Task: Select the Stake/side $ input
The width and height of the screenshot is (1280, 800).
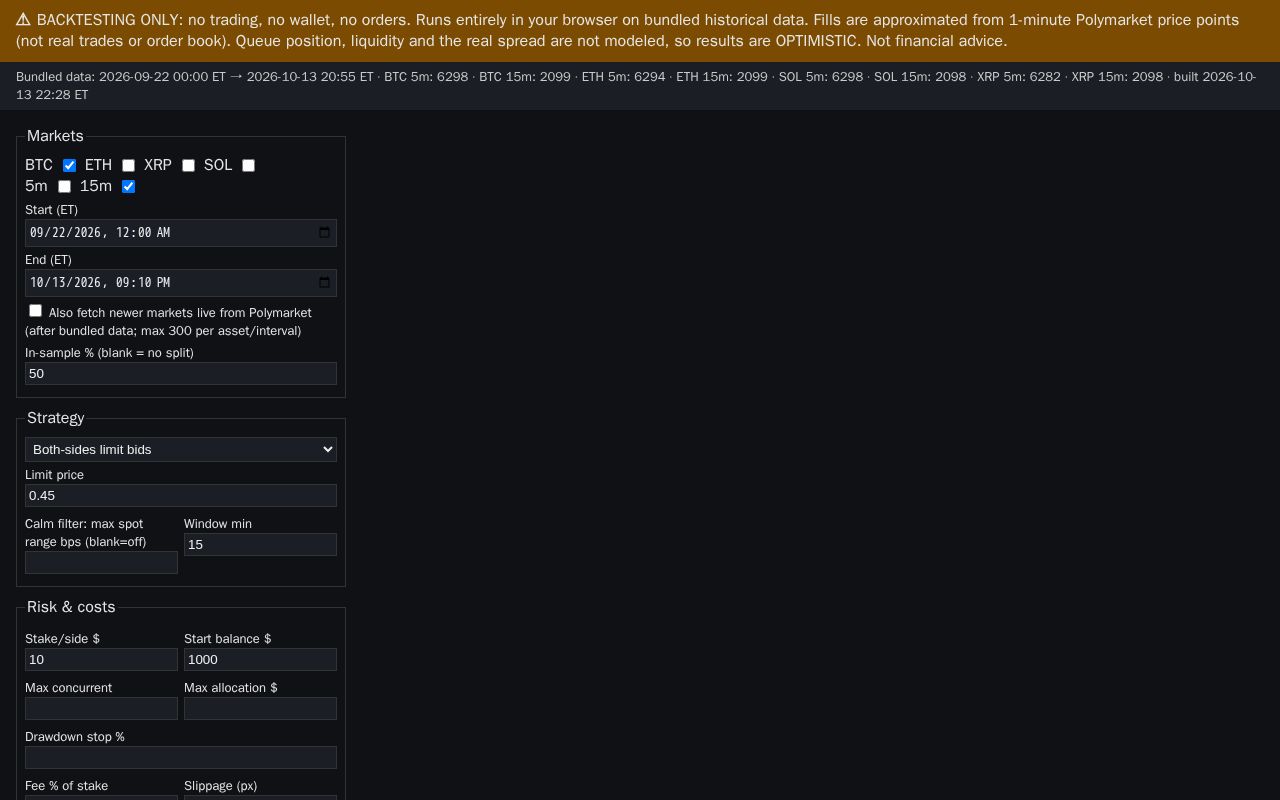Action: 101,659
